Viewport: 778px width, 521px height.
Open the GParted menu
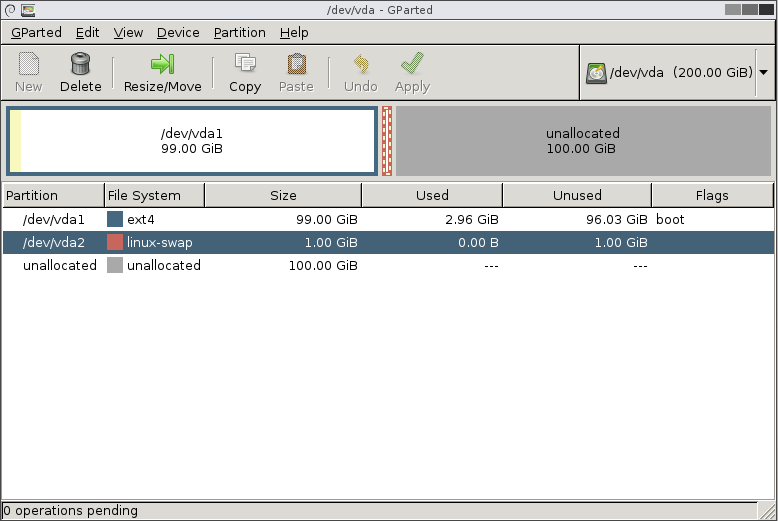click(x=36, y=33)
